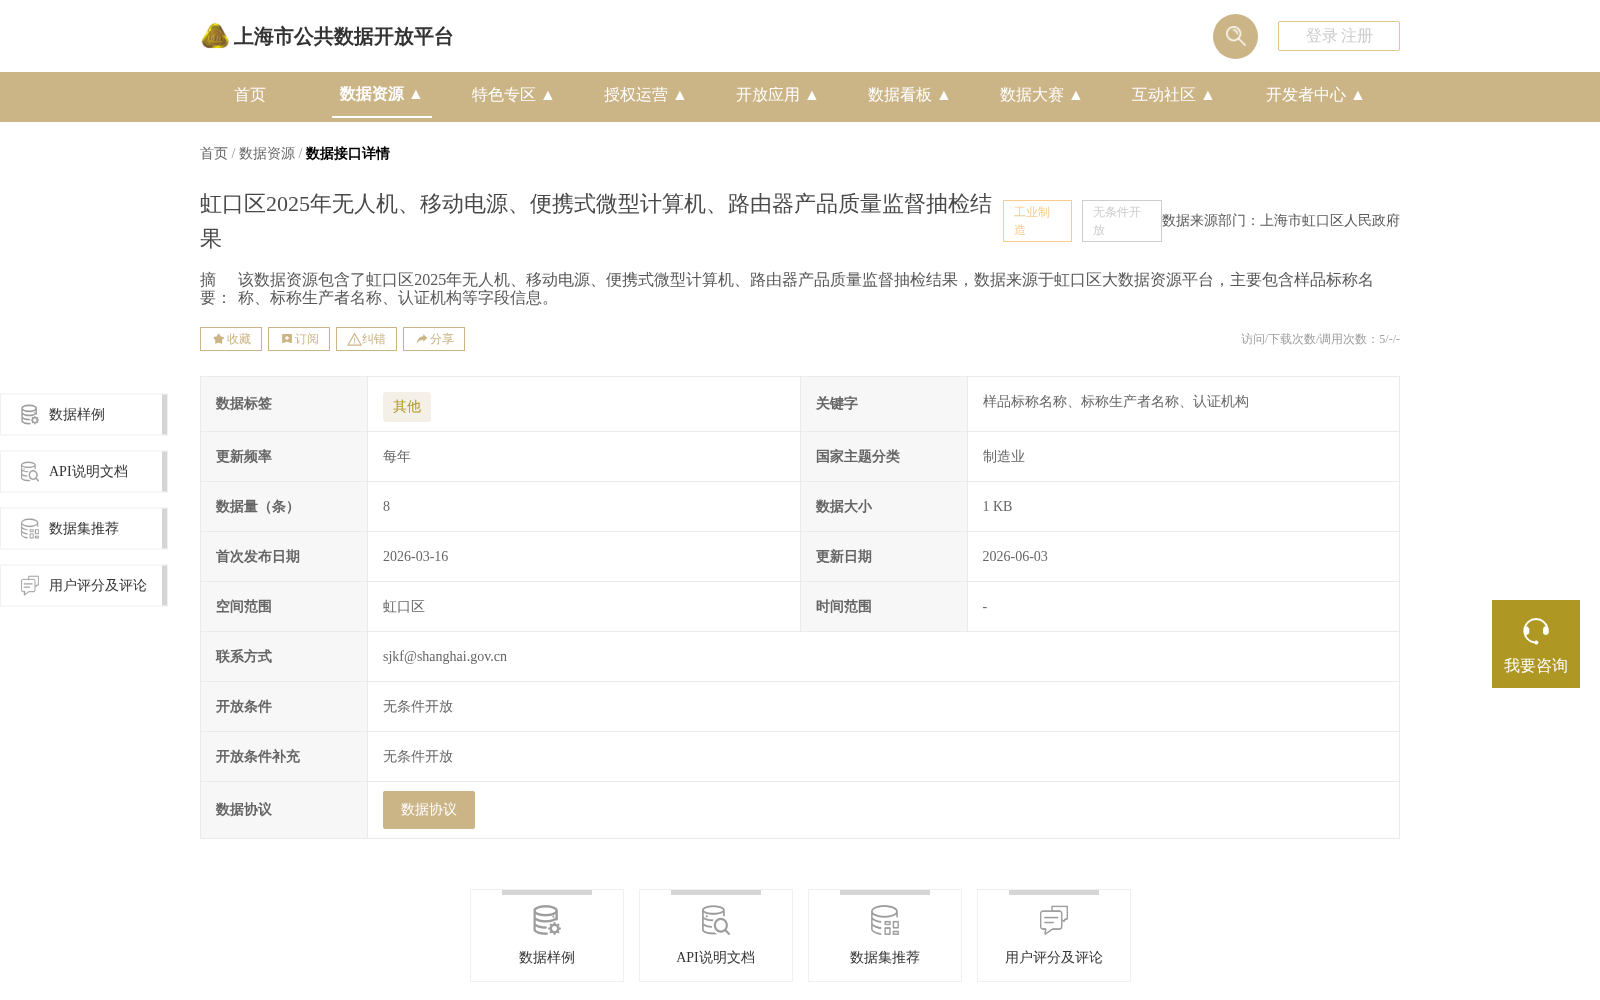Image resolution: width=1600 pixels, height=1000 pixels.
Task: Click the Shanghai open data platform logo
Action: coord(326,37)
